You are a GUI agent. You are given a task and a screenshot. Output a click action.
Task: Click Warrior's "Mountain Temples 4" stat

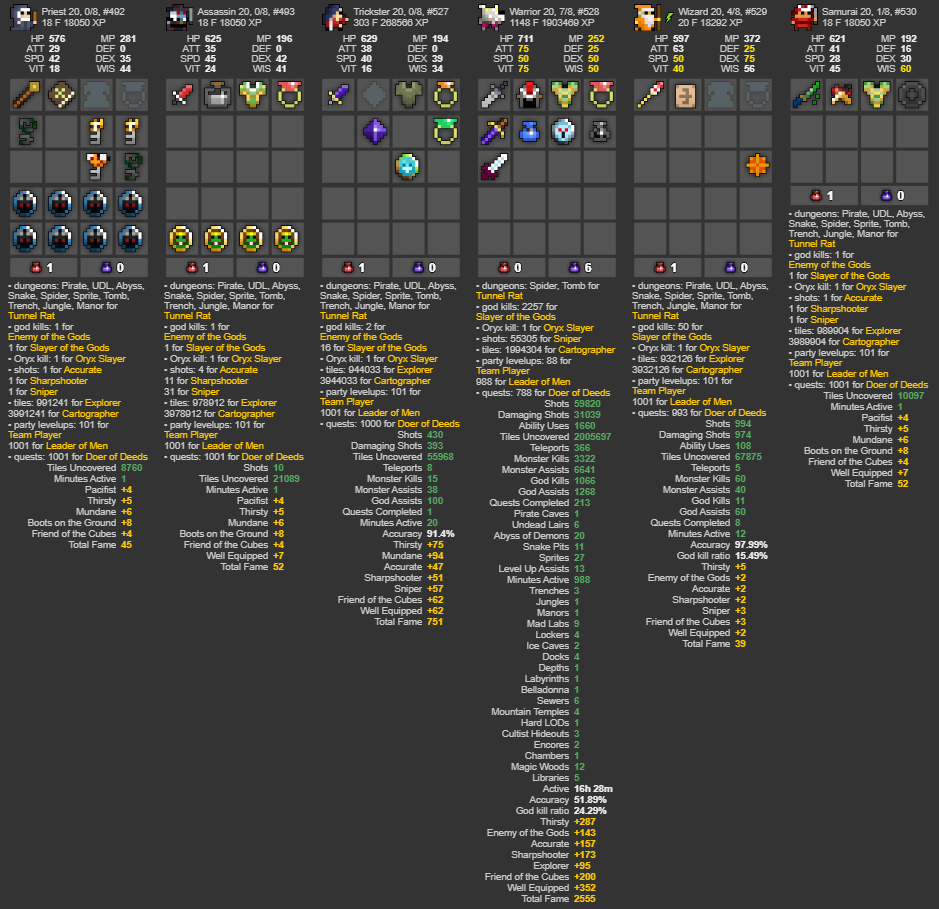pyautogui.click(x=535, y=712)
